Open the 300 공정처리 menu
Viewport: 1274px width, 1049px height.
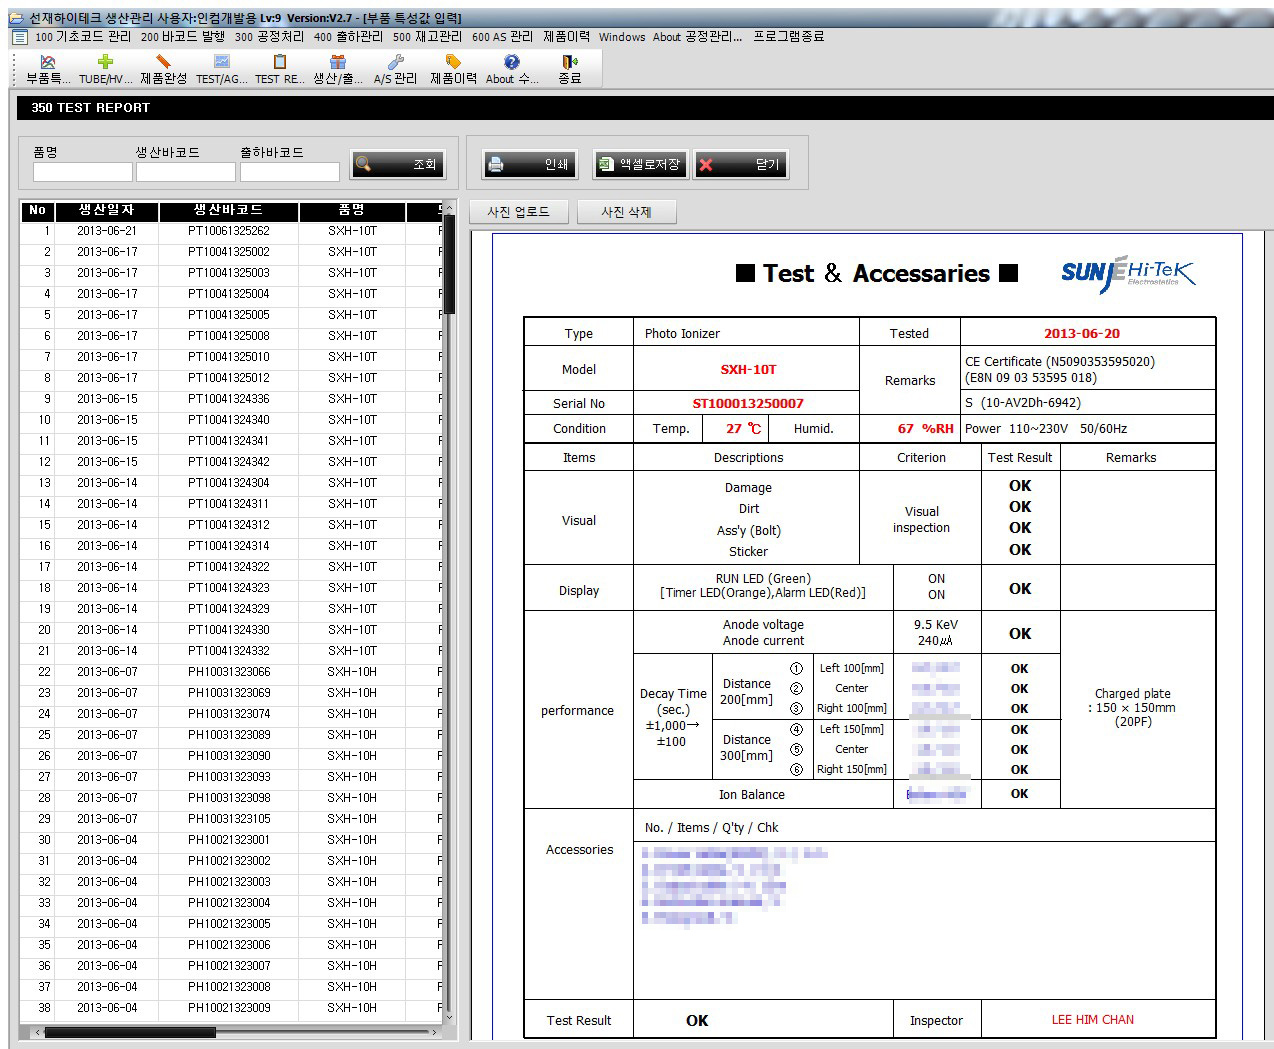point(269,37)
